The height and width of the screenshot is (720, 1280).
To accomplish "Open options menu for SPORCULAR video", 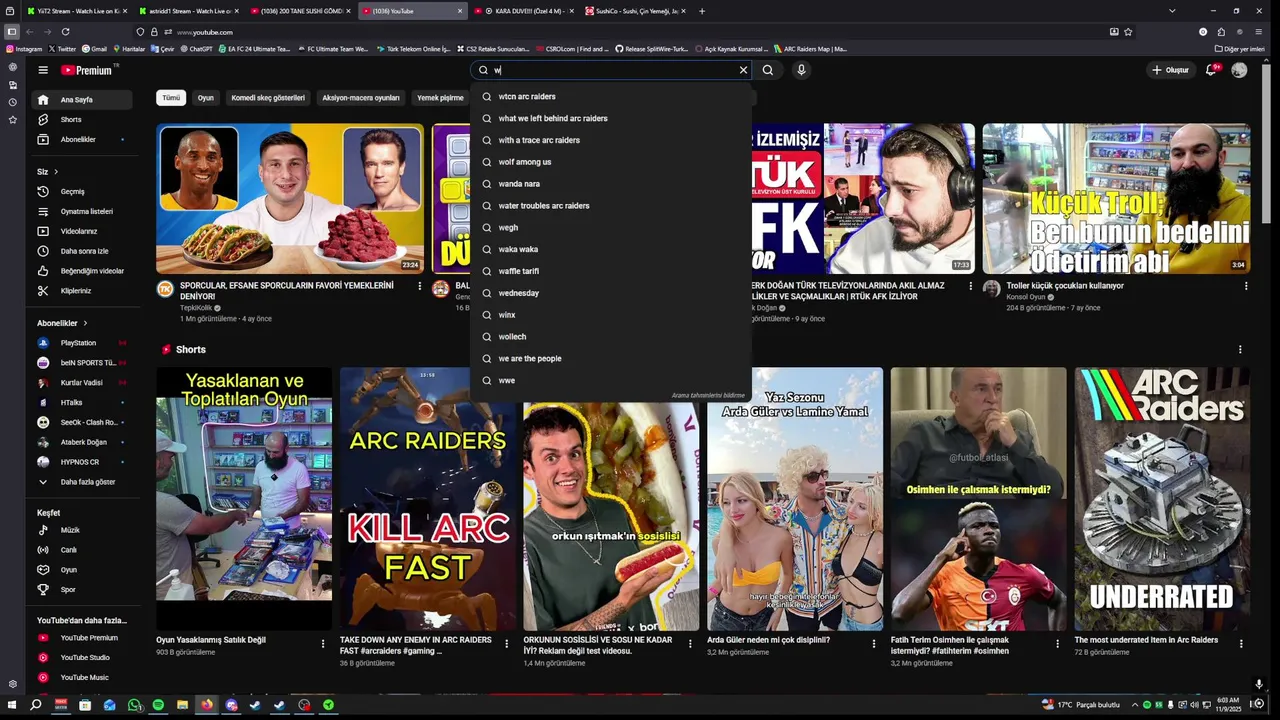I will point(419,286).
